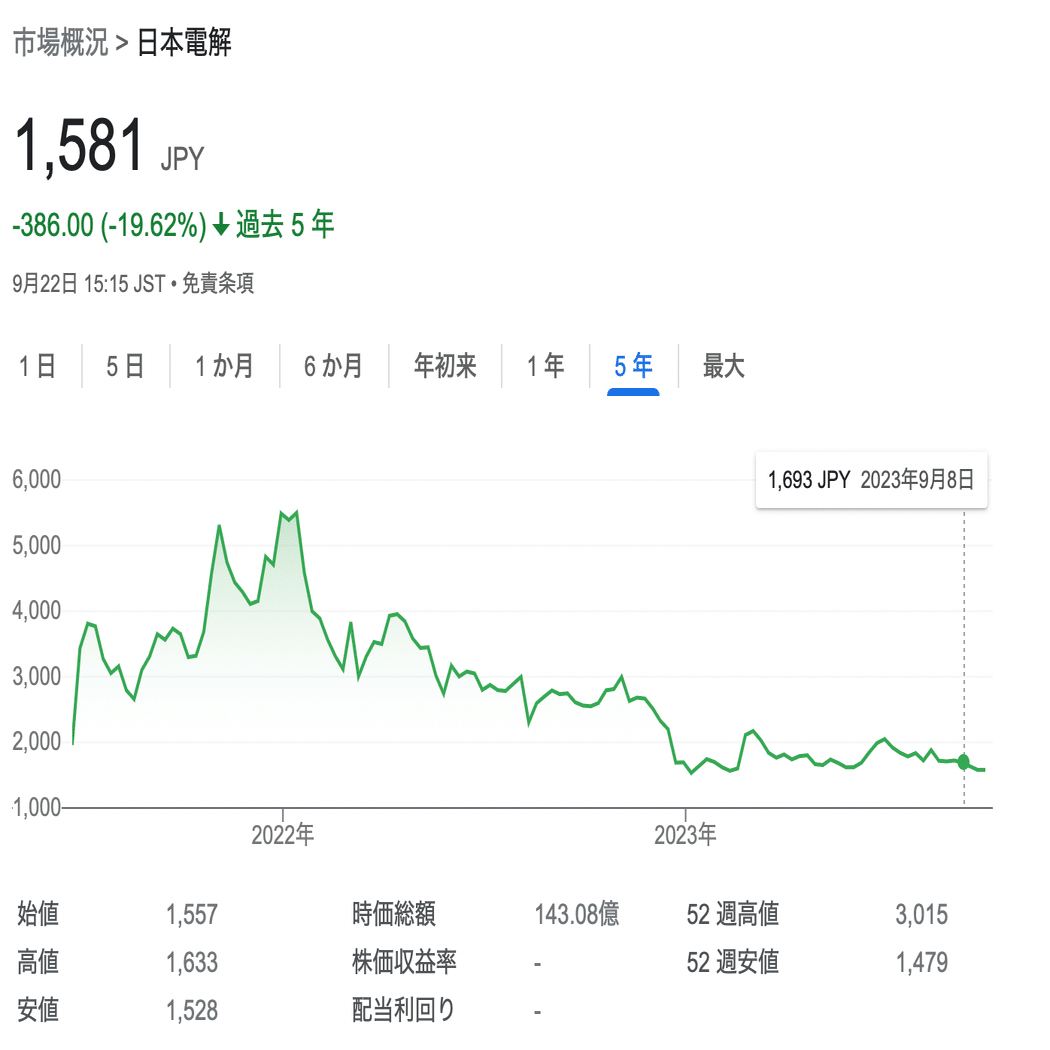Select the 年初来 range tab

click(445, 366)
